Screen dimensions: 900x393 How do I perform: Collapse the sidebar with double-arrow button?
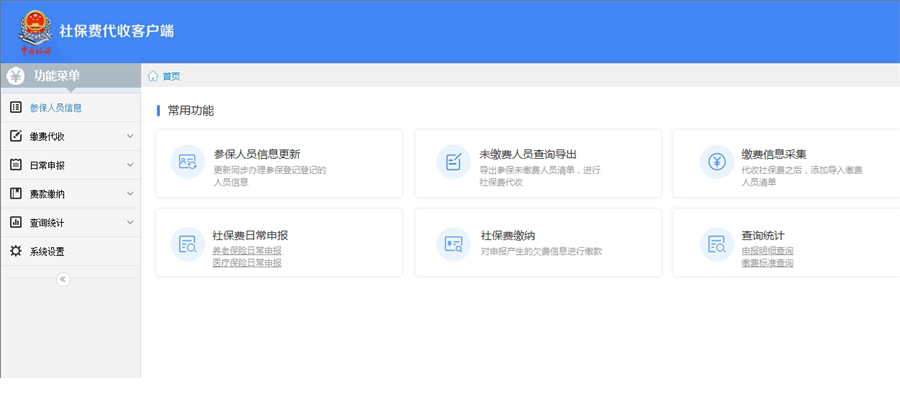pos(63,279)
